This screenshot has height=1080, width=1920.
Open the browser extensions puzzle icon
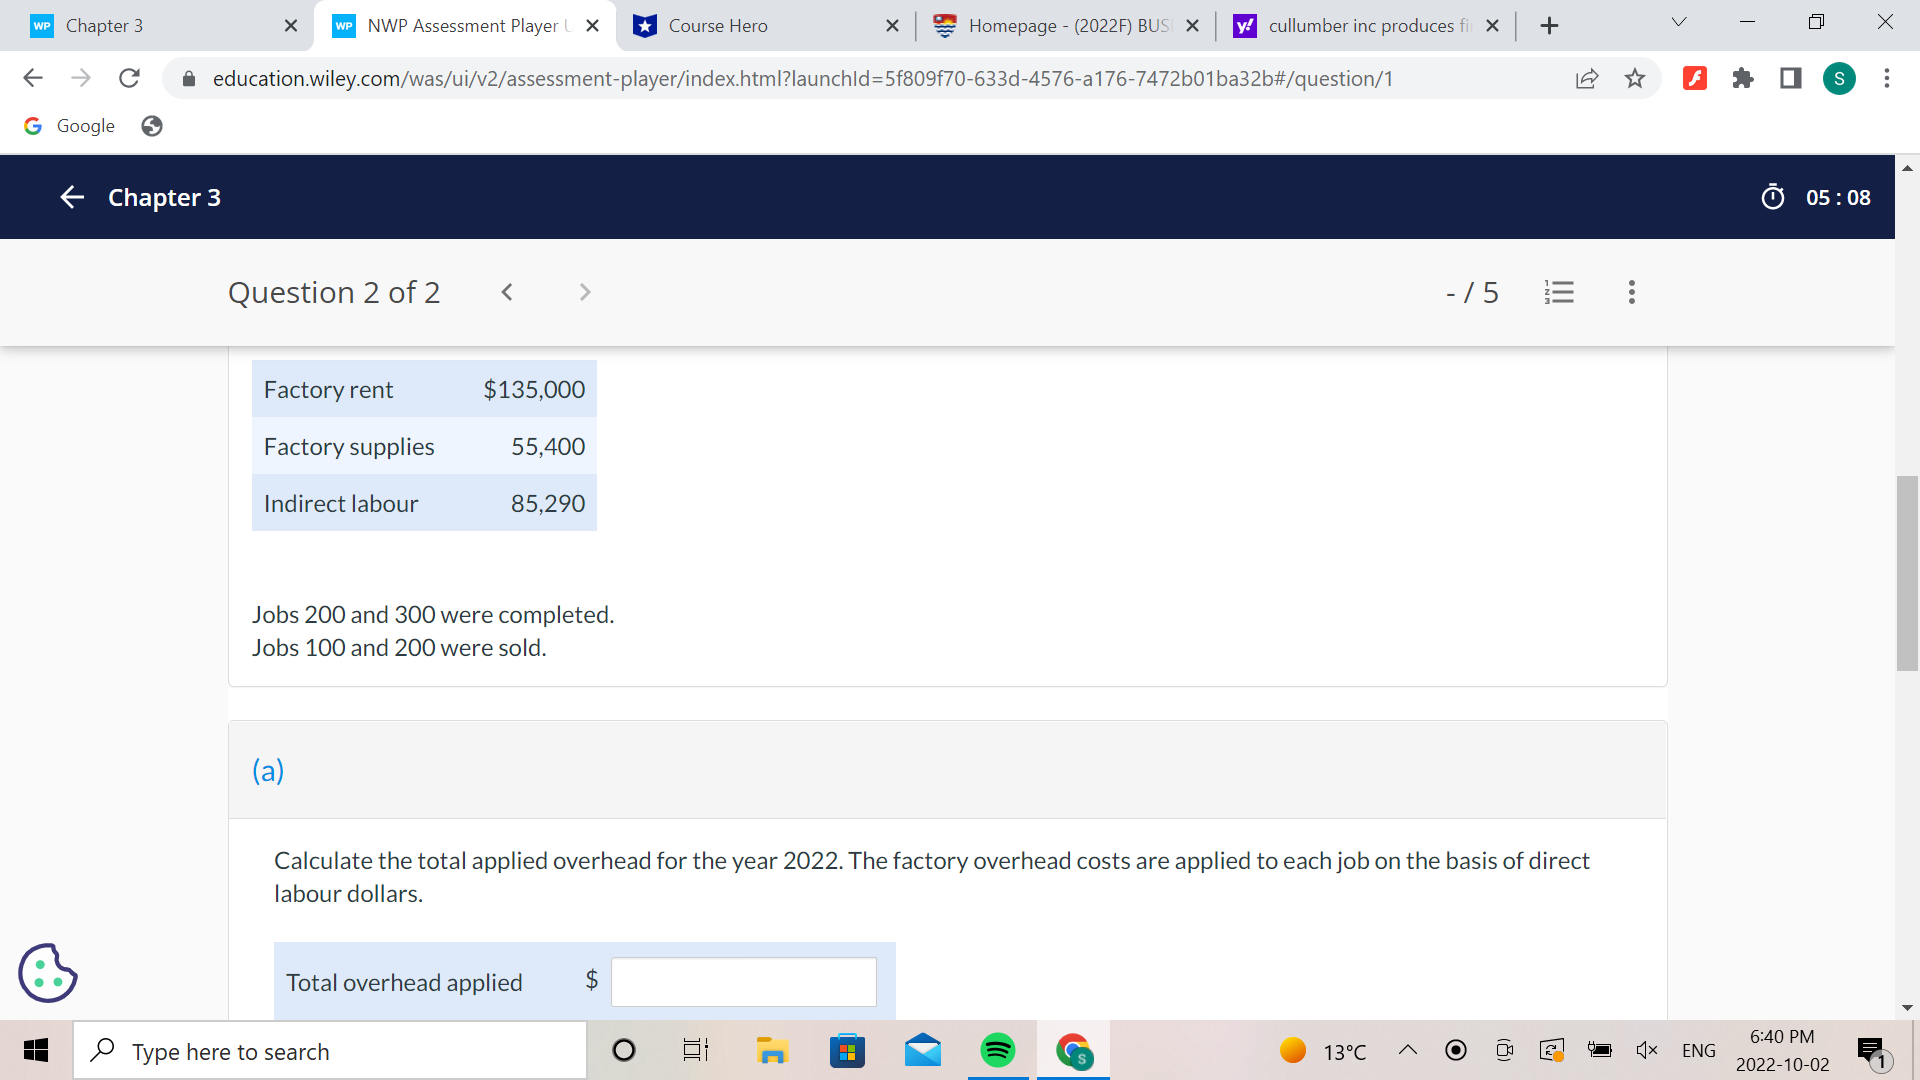pyautogui.click(x=1743, y=78)
